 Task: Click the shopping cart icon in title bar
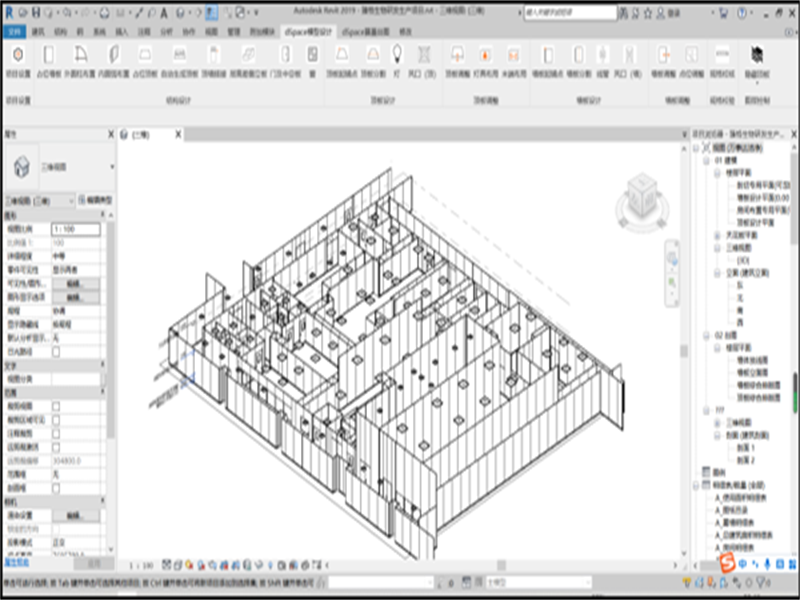(x=723, y=13)
